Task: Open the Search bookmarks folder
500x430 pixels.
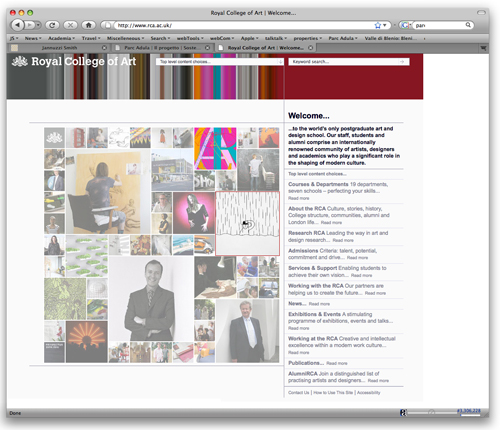Action: coord(160,38)
